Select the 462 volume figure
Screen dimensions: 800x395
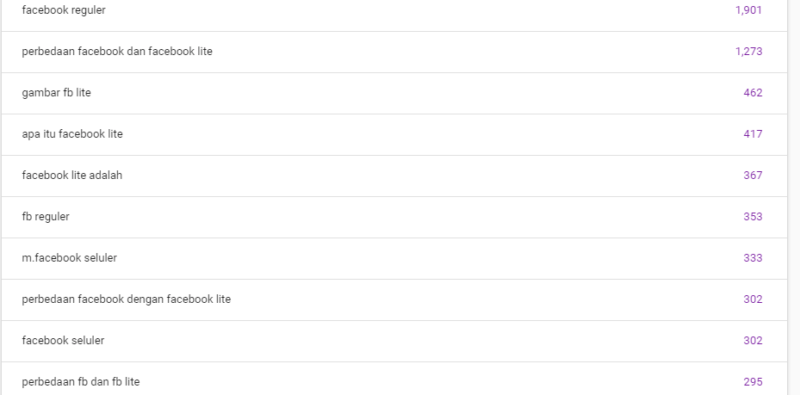click(753, 93)
